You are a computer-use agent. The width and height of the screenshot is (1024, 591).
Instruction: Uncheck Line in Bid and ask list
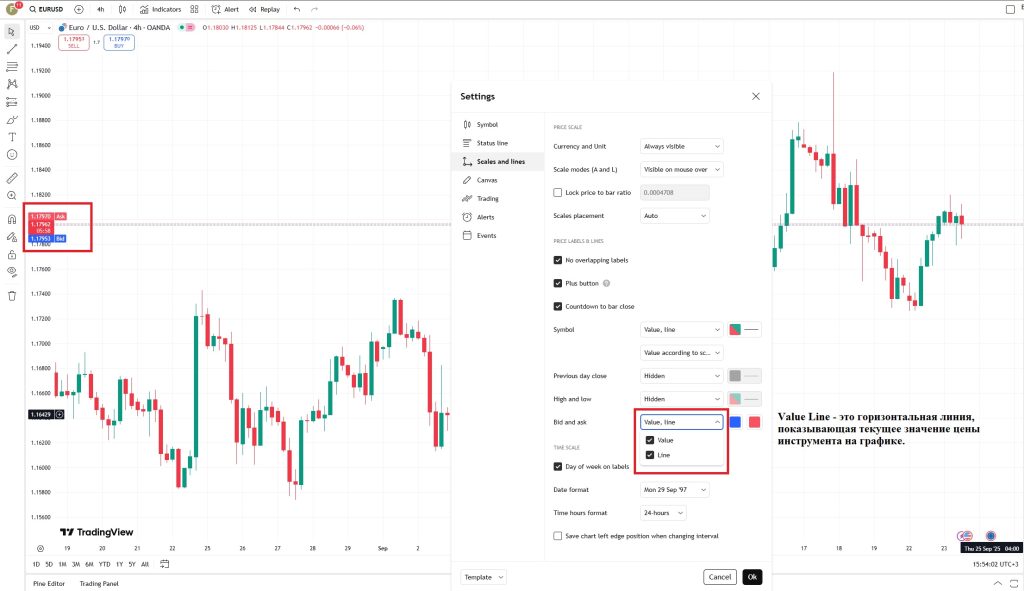tap(650, 455)
